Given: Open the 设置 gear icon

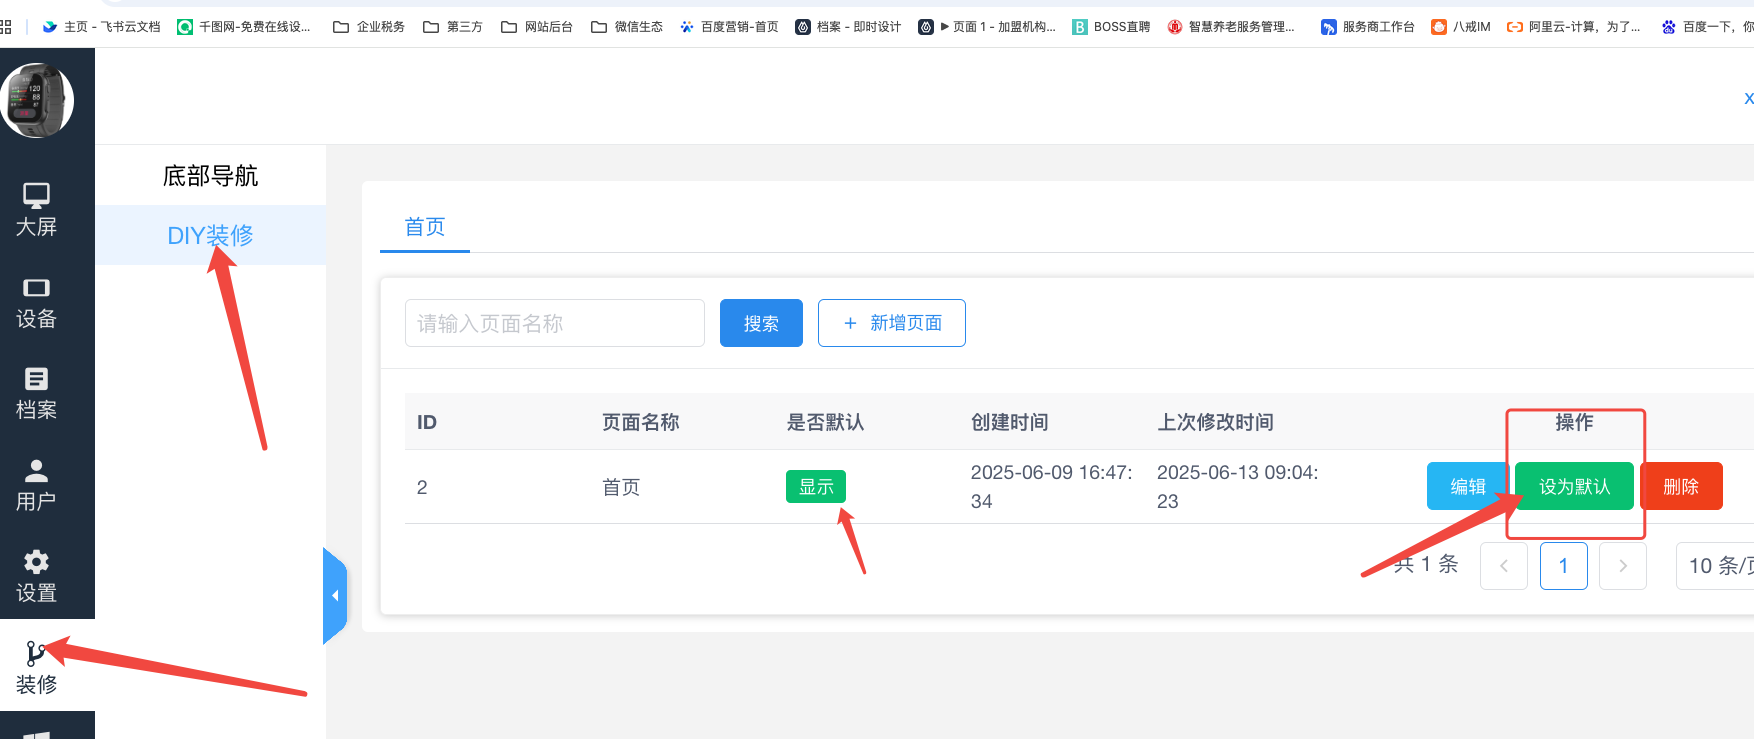Looking at the screenshot, I should [36, 562].
